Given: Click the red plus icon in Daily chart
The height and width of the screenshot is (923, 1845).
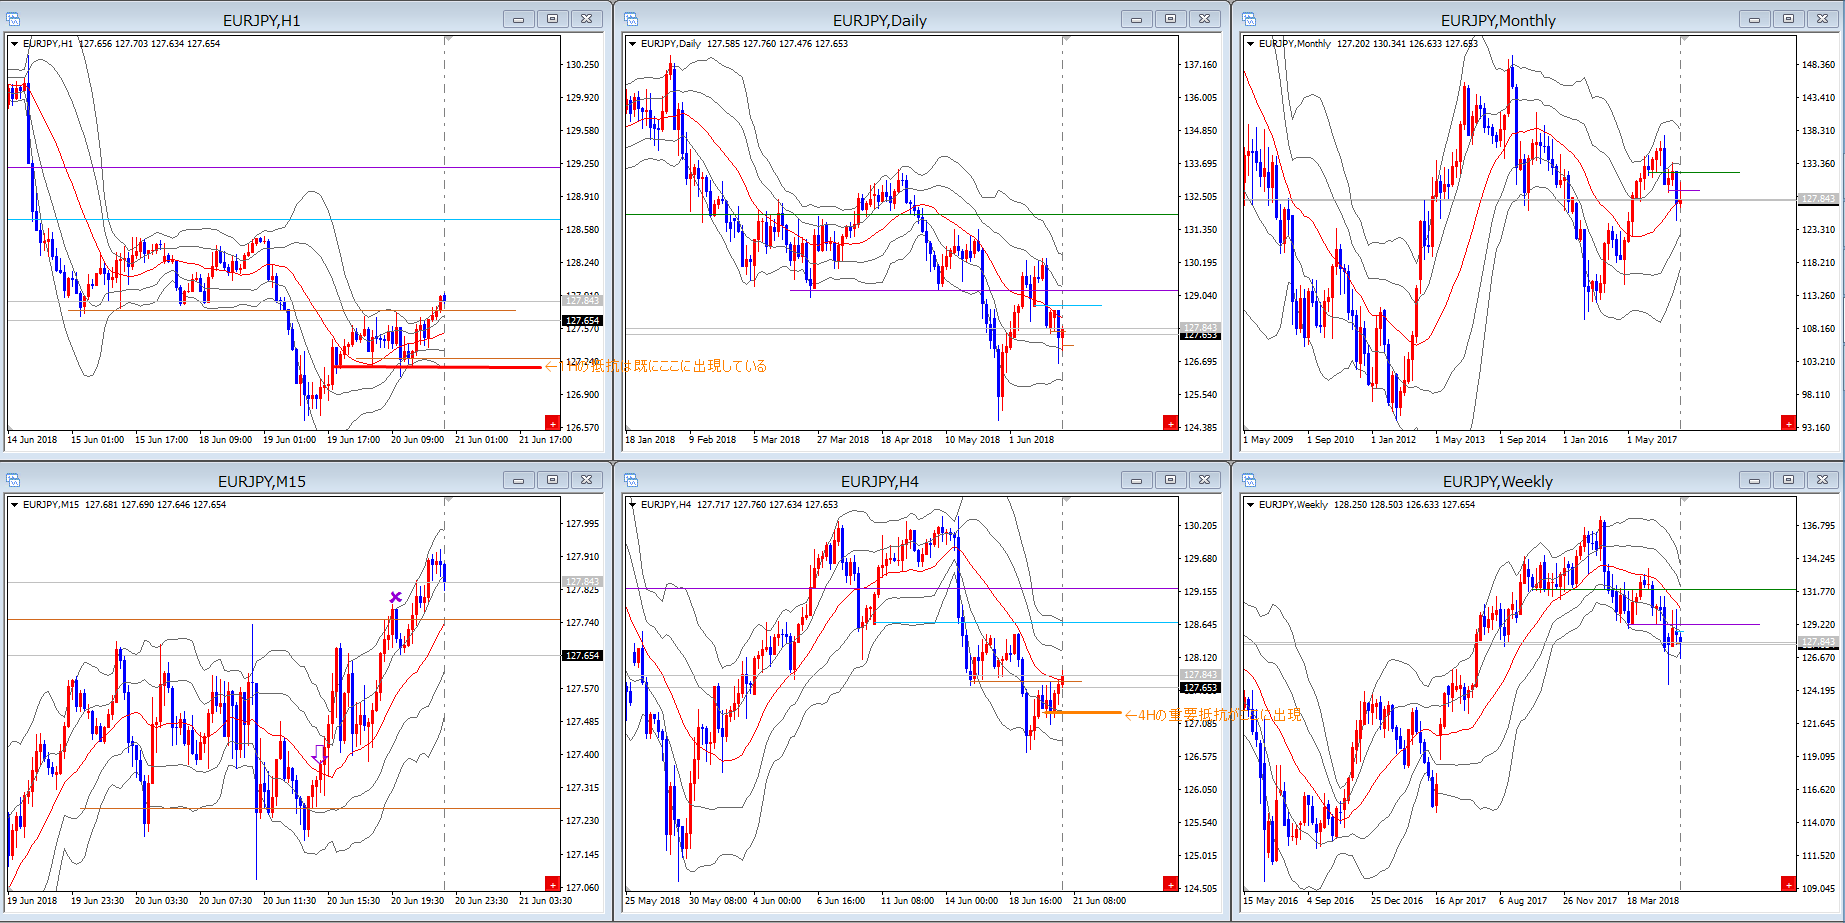Looking at the screenshot, I should 1170,423.
